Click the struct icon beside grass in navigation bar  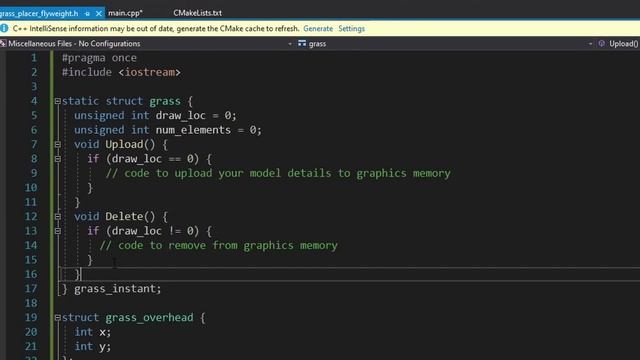(x=302, y=43)
